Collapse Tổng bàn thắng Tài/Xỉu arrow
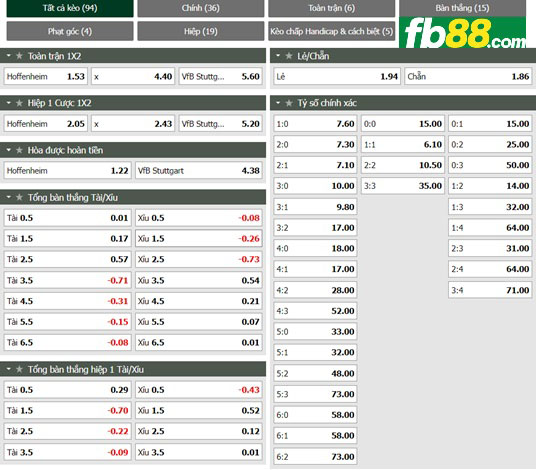536x470 pixels. [9, 197]
